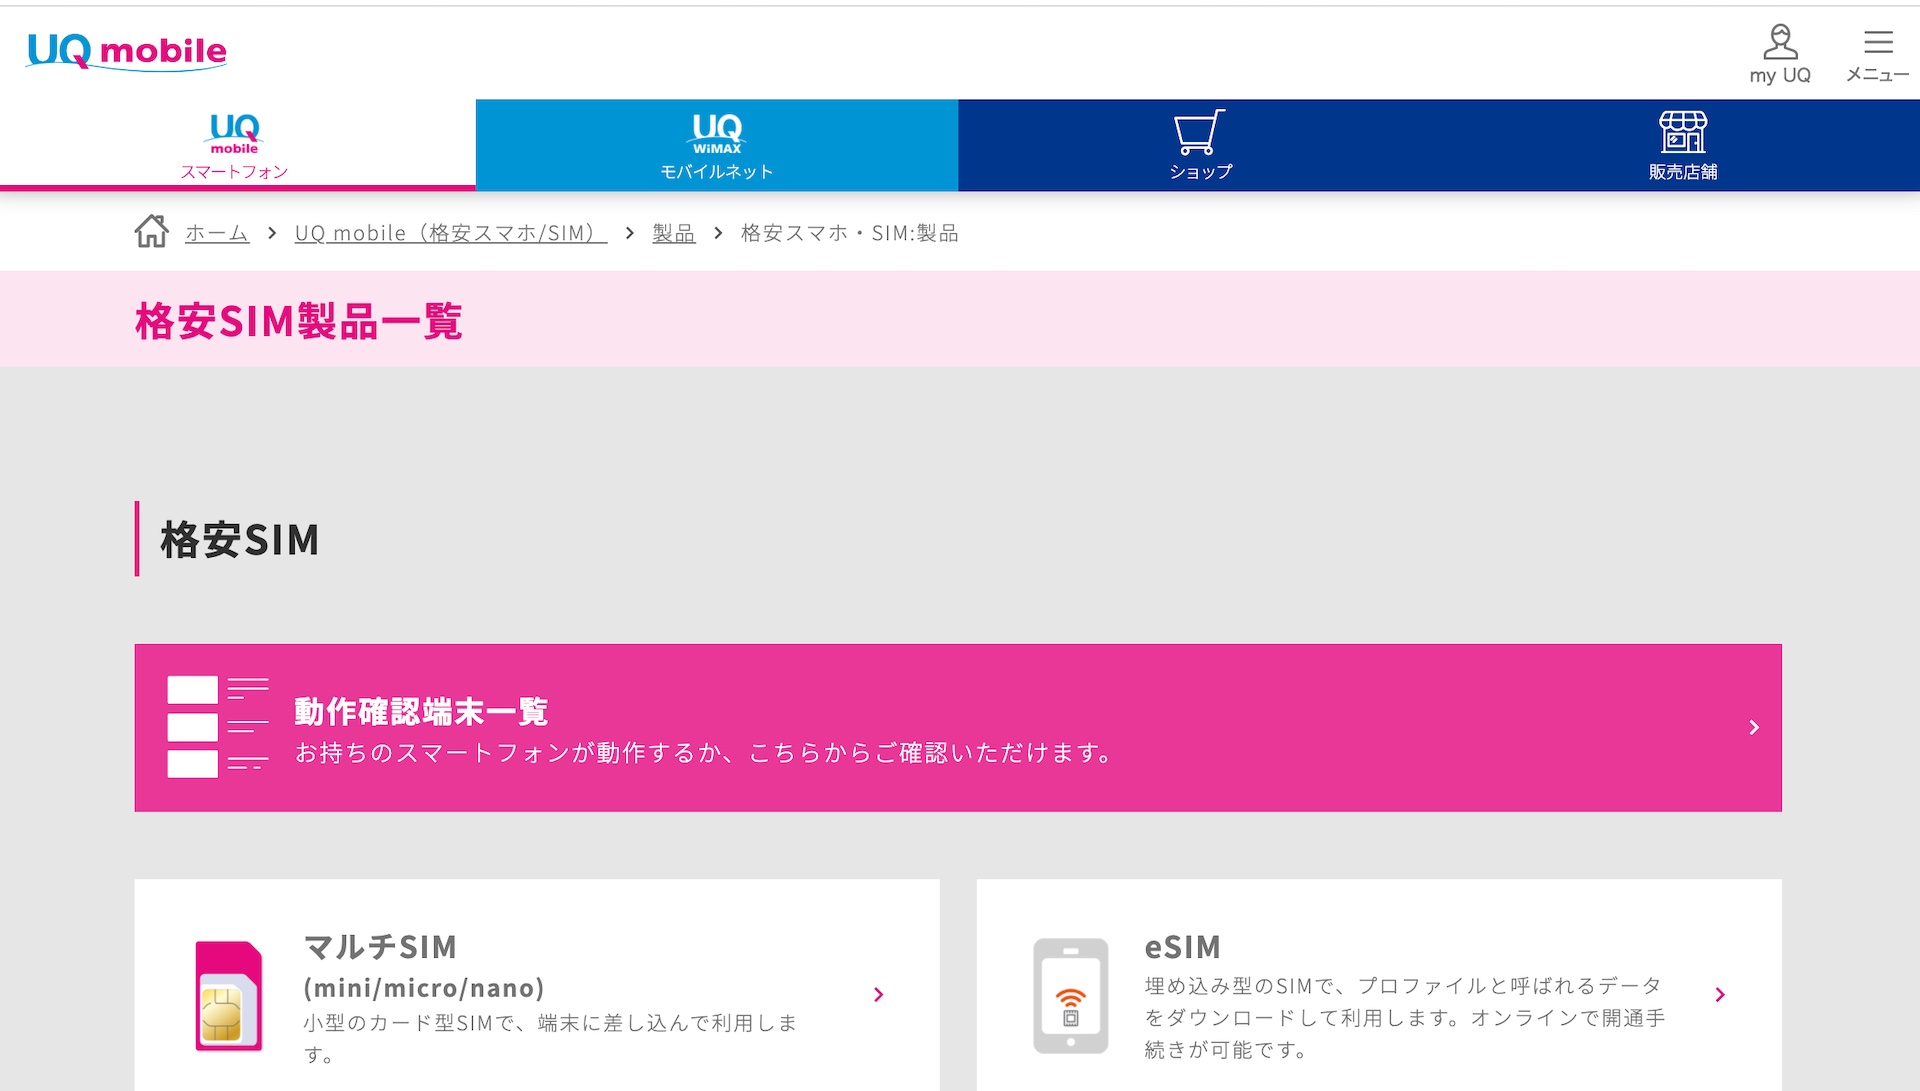Click the UQ mobile logo
The image size is (1920, 1091).
(x=127, y=50)
